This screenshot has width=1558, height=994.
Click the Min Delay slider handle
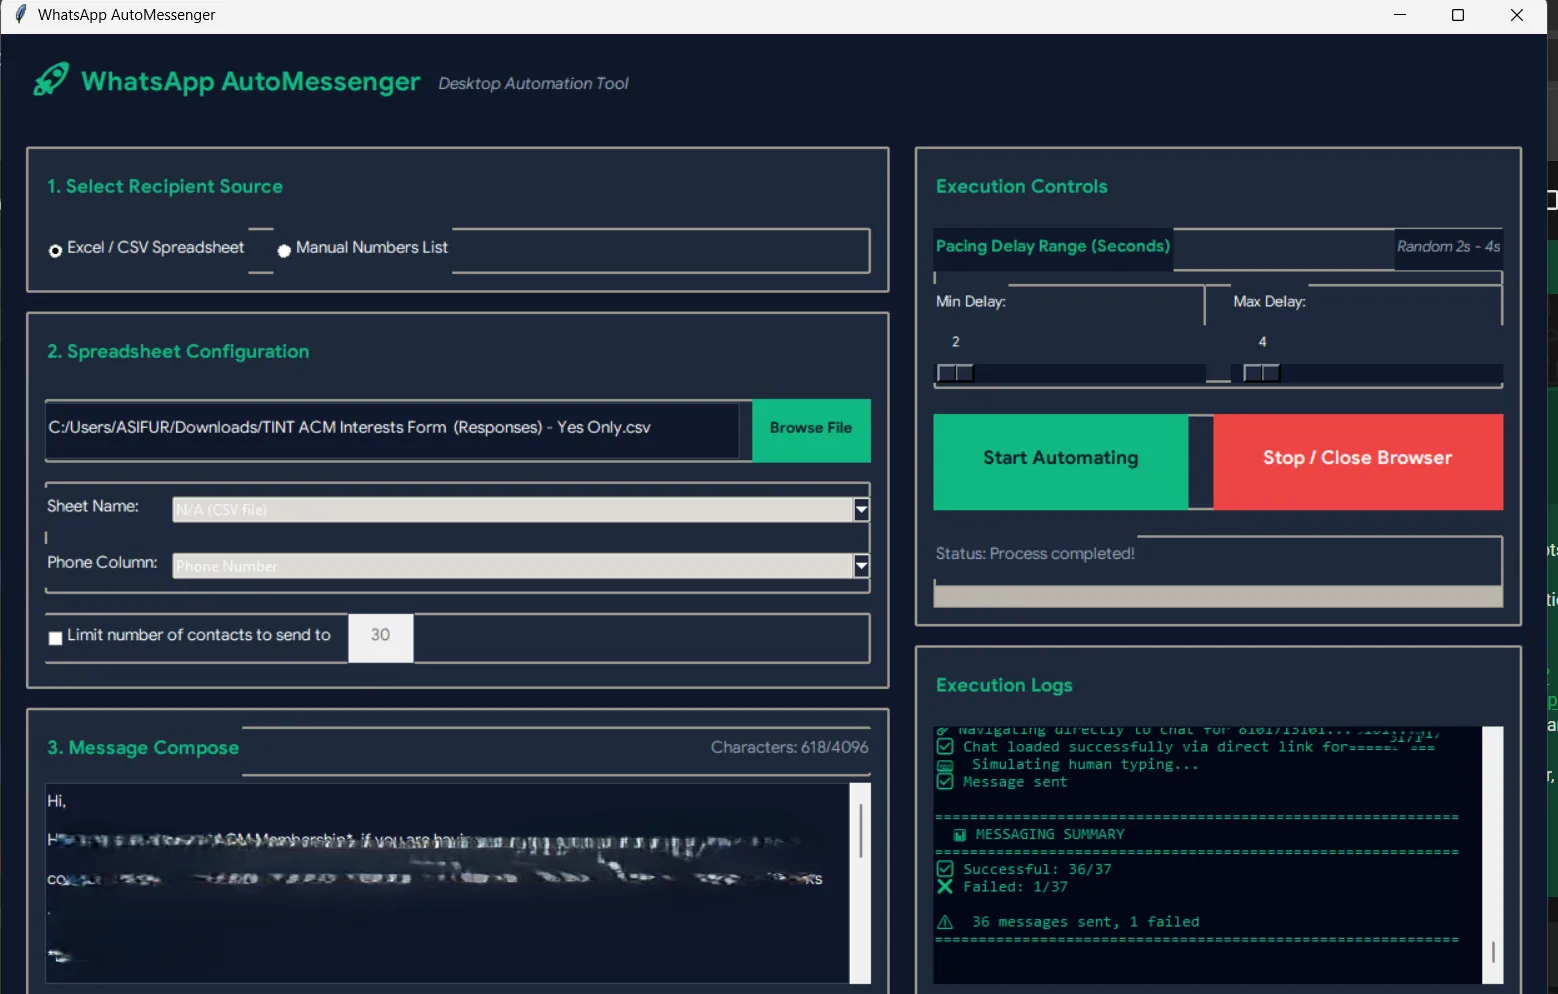(x=955, y=373)
